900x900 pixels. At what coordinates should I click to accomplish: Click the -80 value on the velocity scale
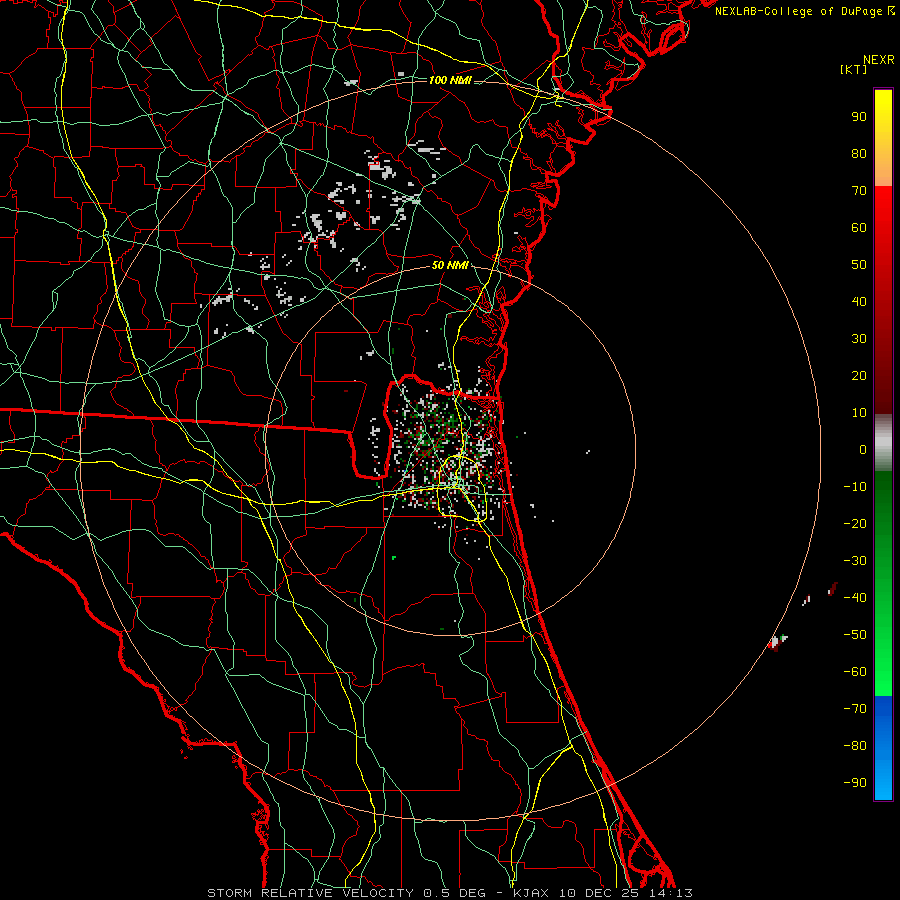pos(855,746)
